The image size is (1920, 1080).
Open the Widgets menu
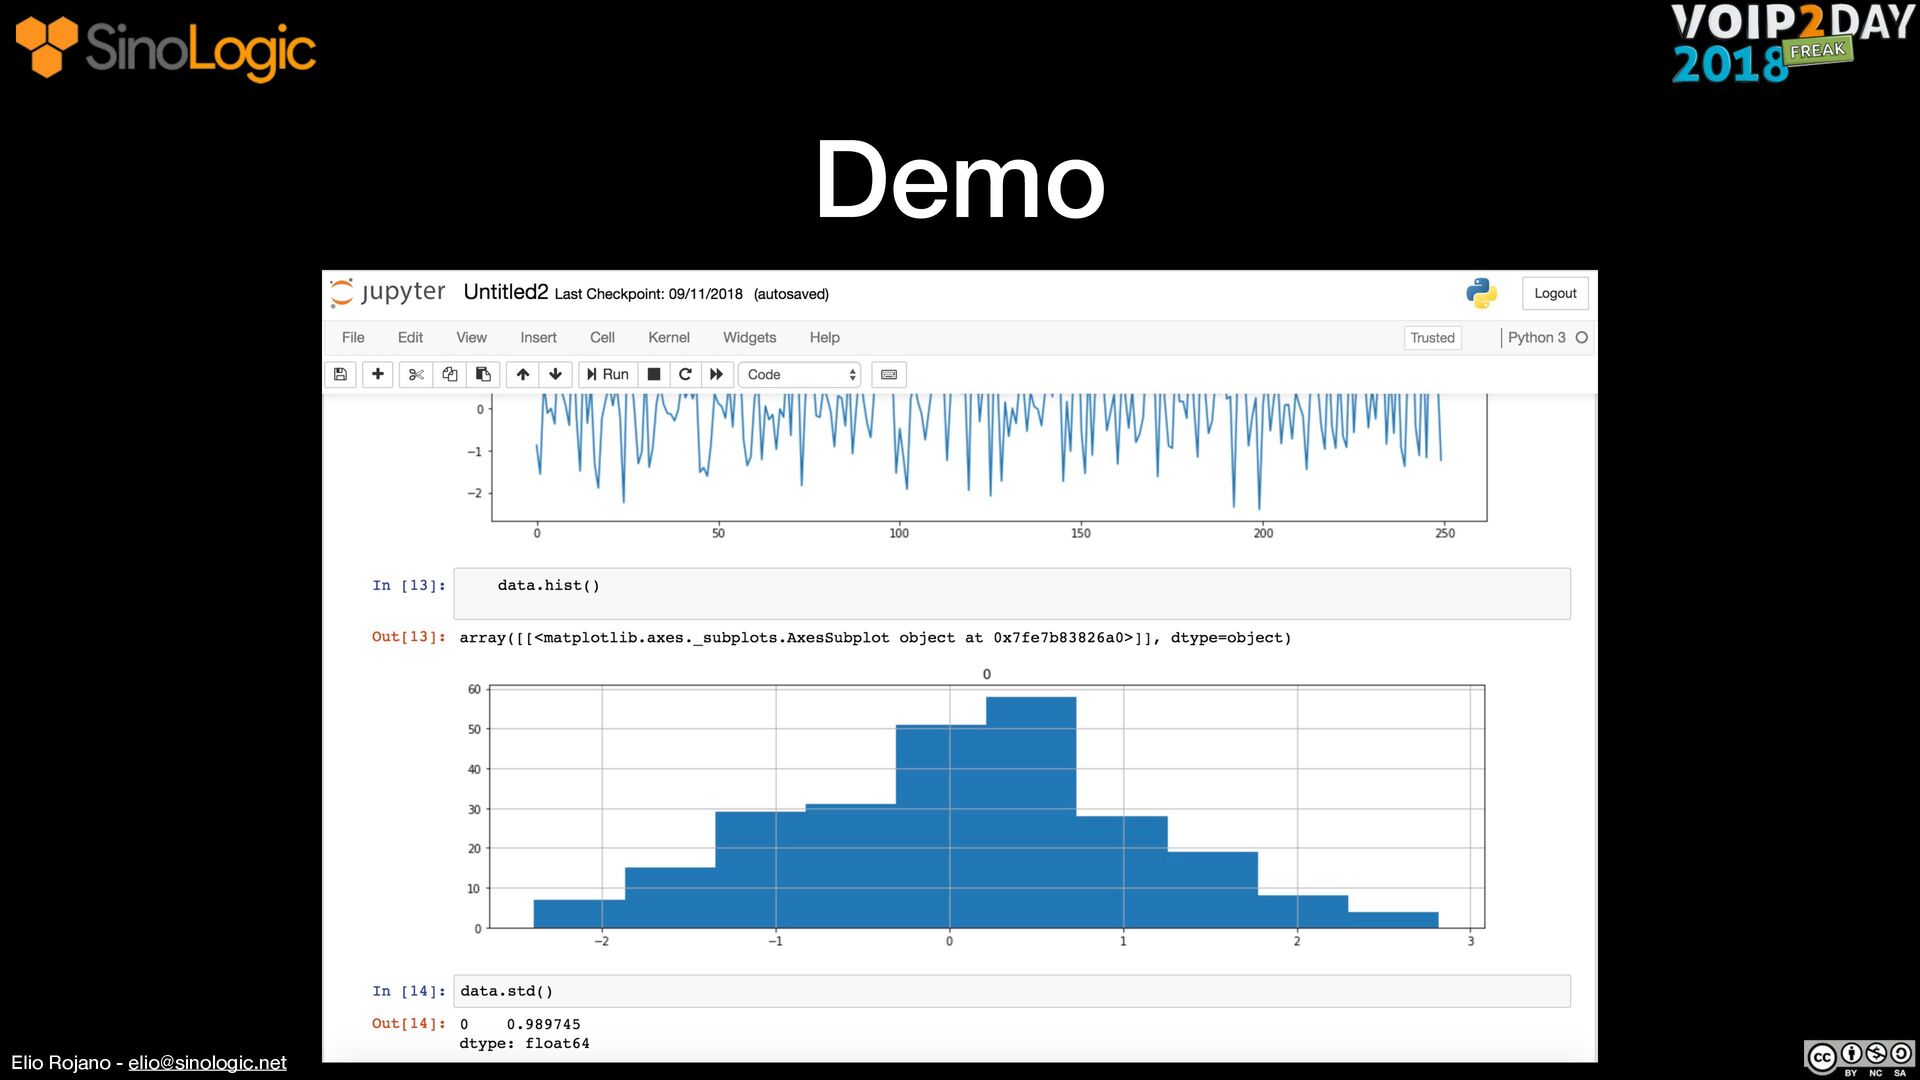(749, 337)
